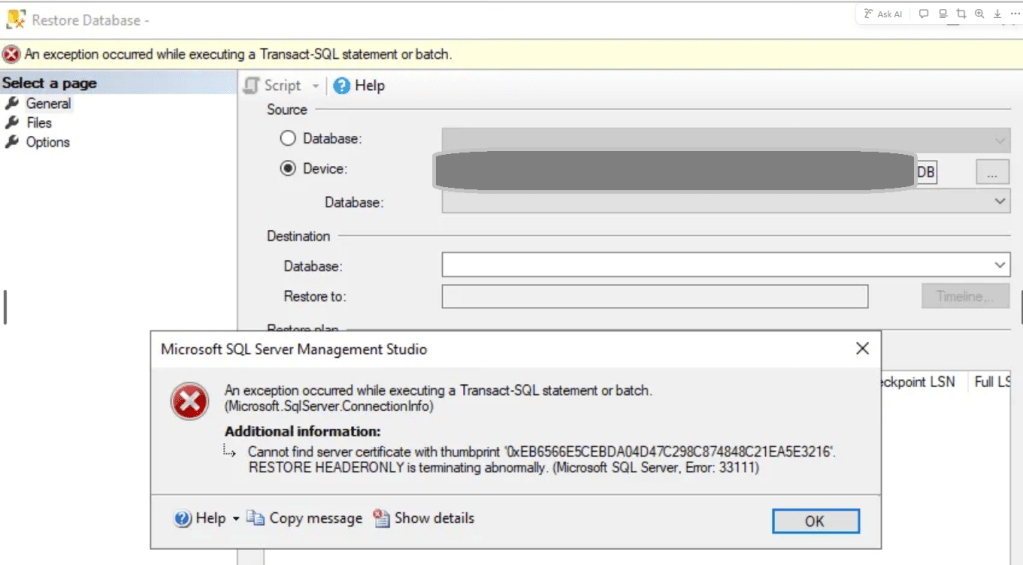
Task: Click the Script toolbar icon
Action: 253,86
